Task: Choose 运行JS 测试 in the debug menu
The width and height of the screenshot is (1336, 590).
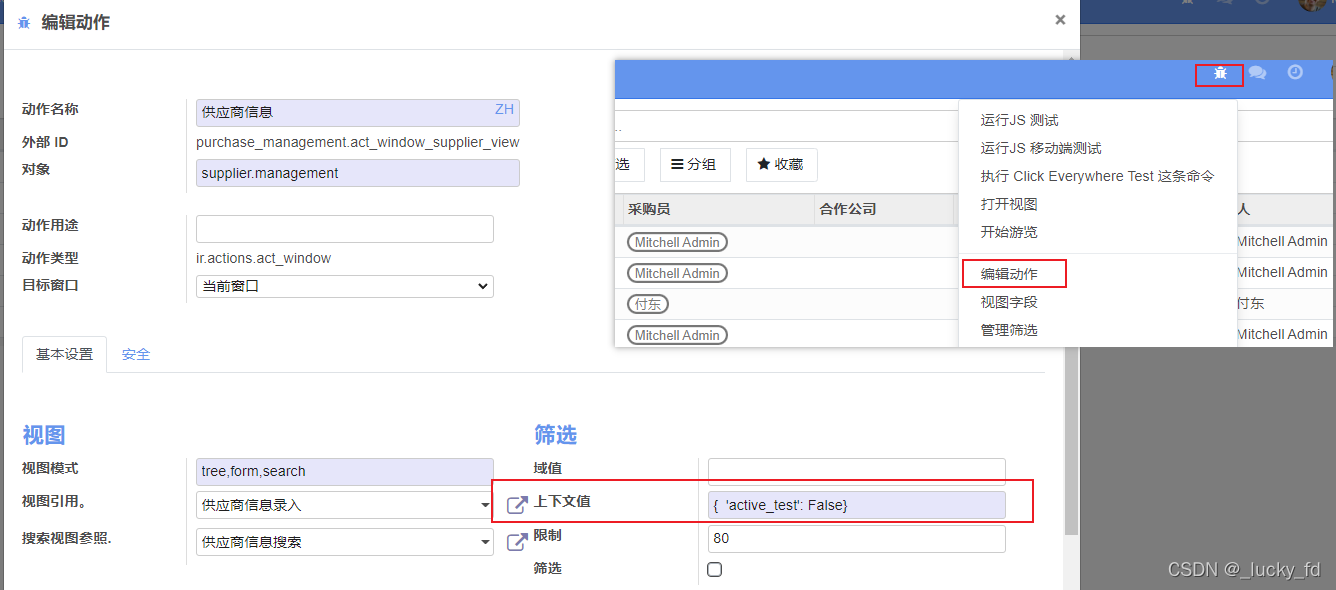Action: coord(1013,119)
